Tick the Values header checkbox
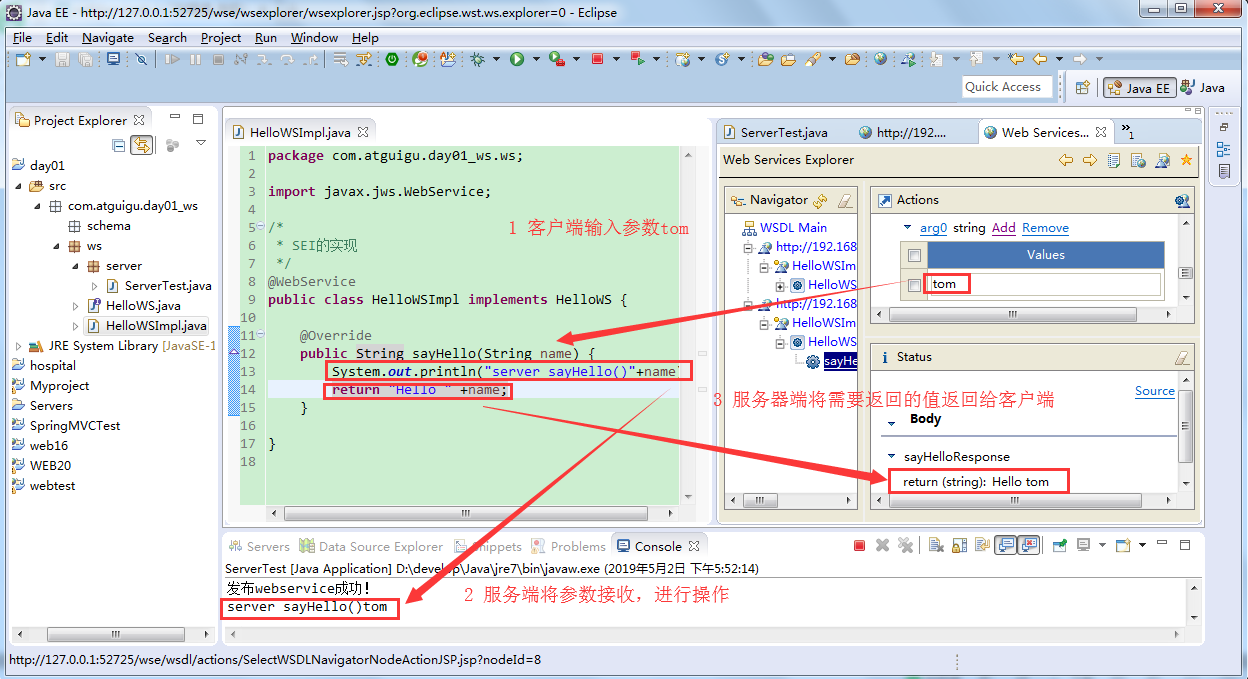The image size is (1248, 679). [914, 256]
